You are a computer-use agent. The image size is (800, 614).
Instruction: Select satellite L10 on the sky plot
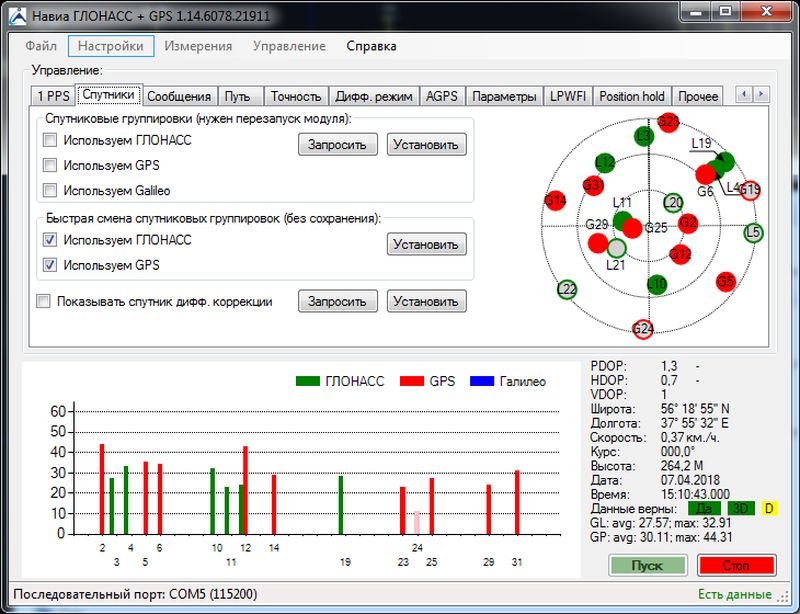click(x=657, y=284)
